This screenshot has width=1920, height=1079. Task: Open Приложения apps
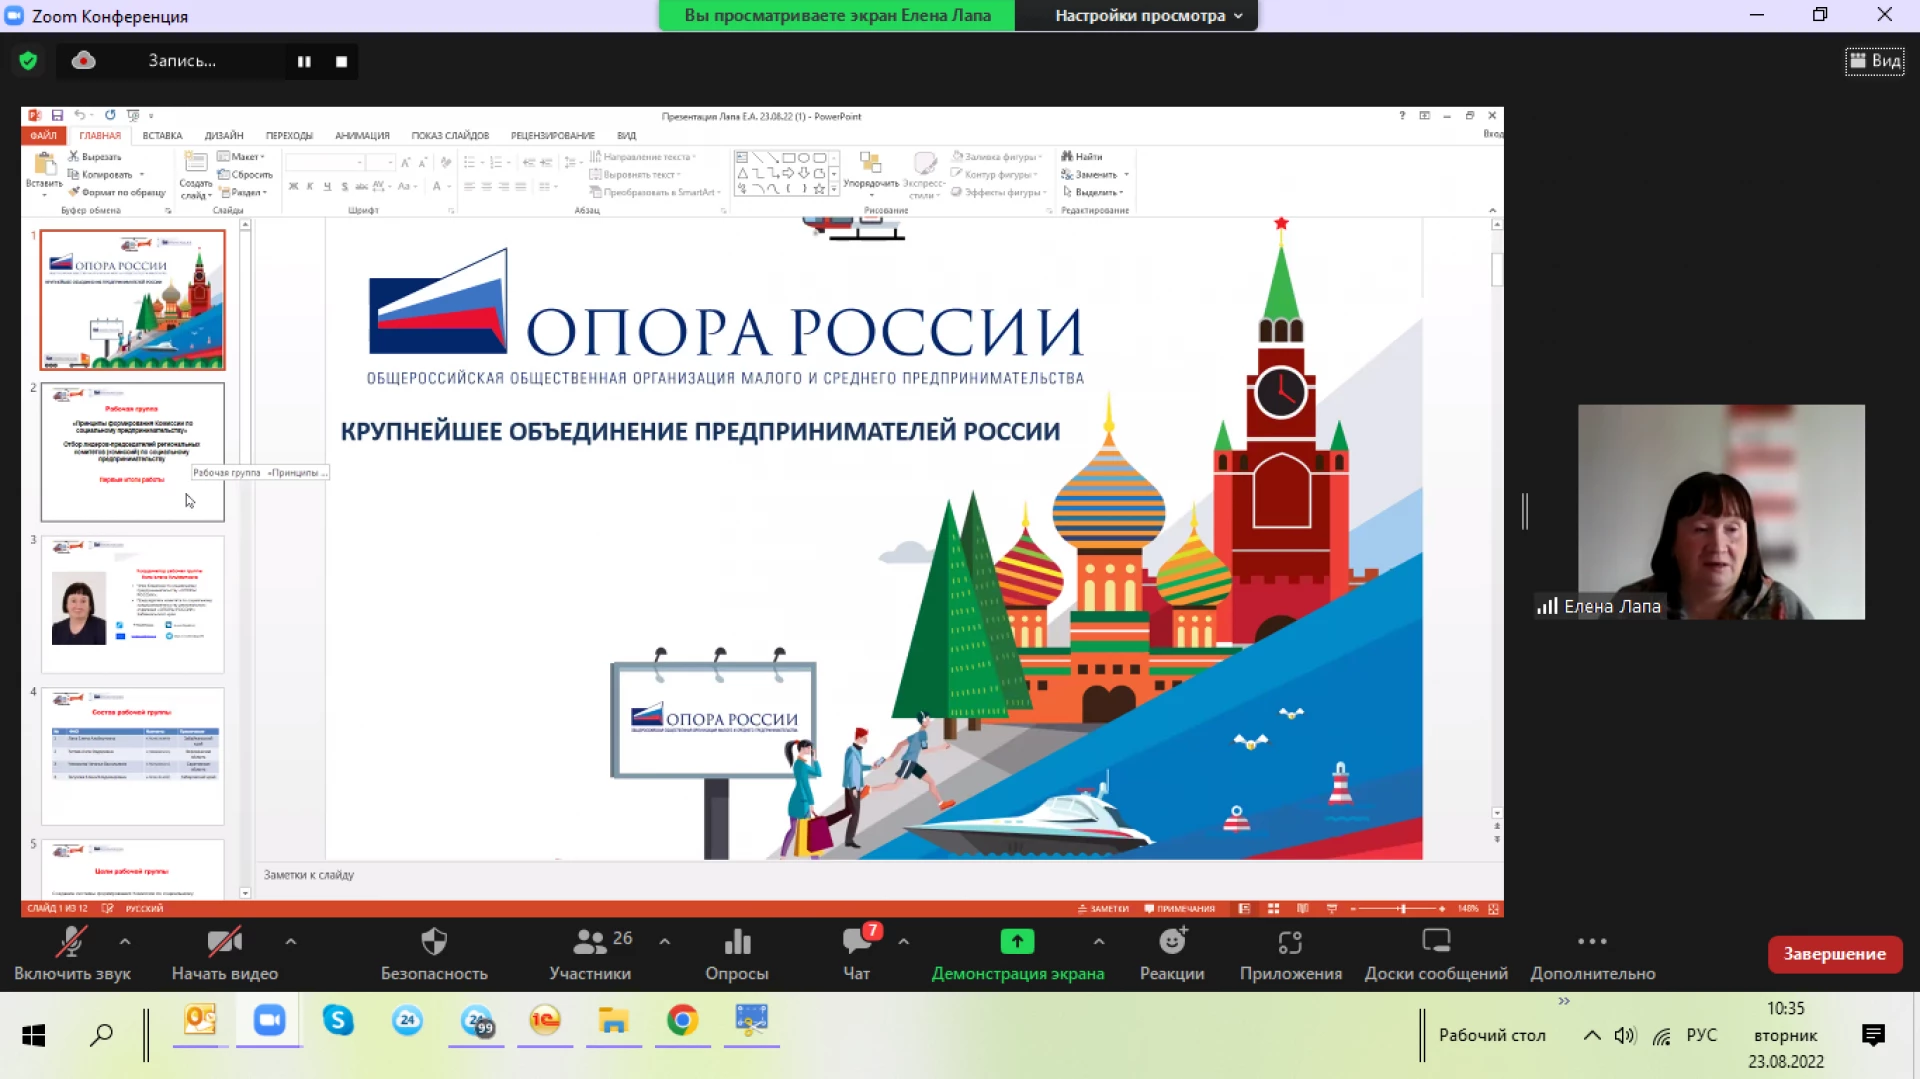coord(1290,954)
